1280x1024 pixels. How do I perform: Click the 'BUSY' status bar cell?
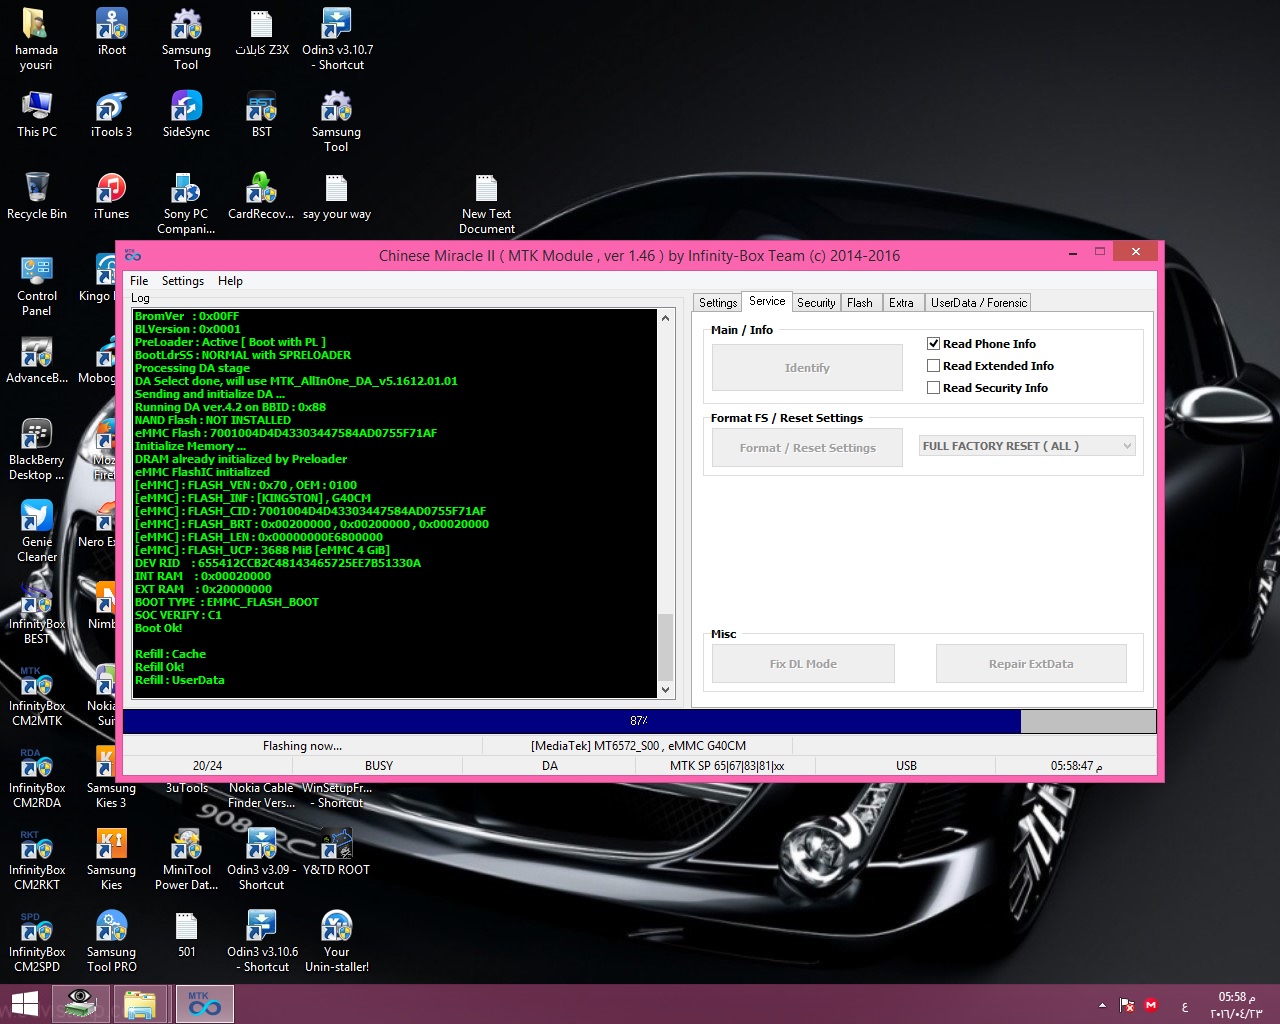pos(379,766)
